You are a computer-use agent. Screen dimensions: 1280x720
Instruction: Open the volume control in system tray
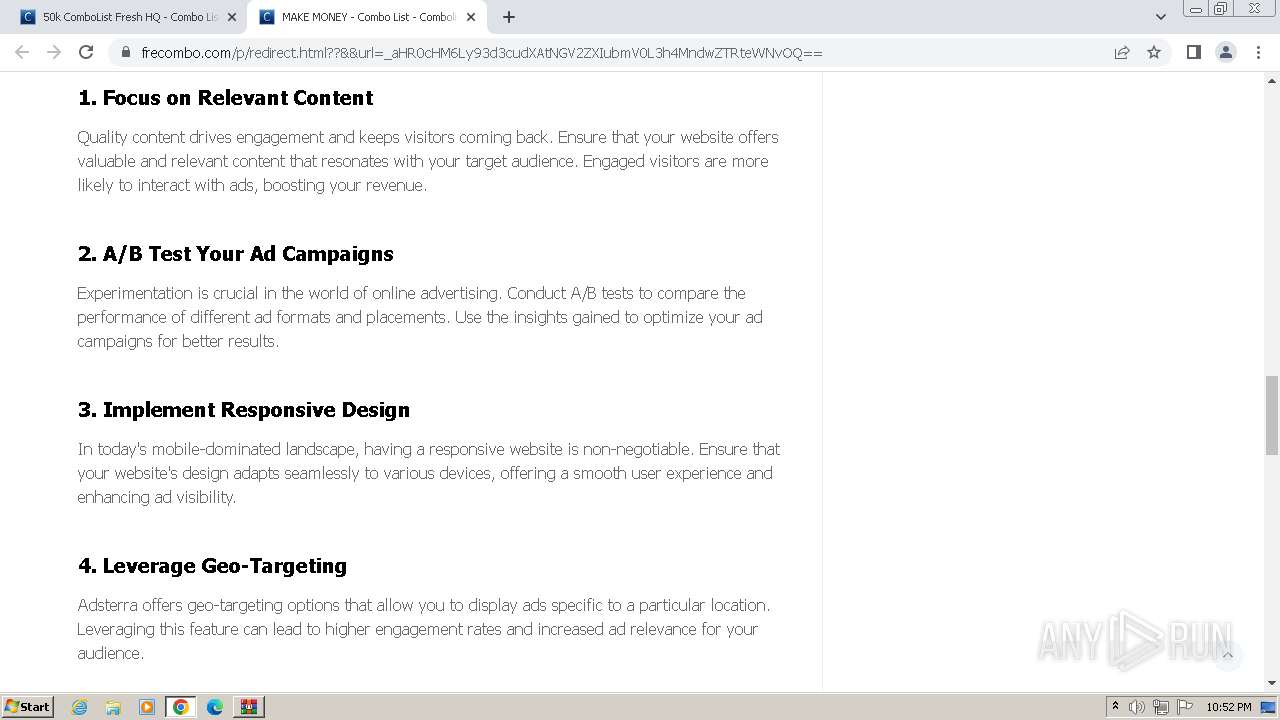point(1137,707)
